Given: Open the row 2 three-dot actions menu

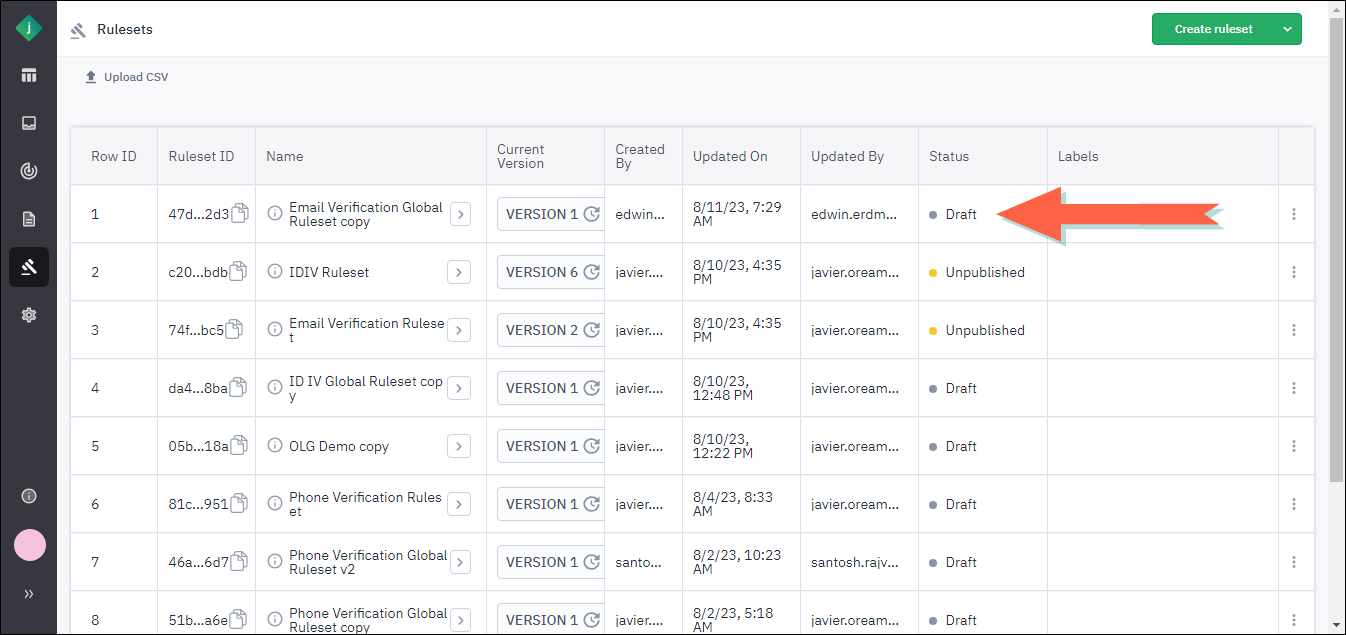Looking at the screenshot, I should [1294, 272].
